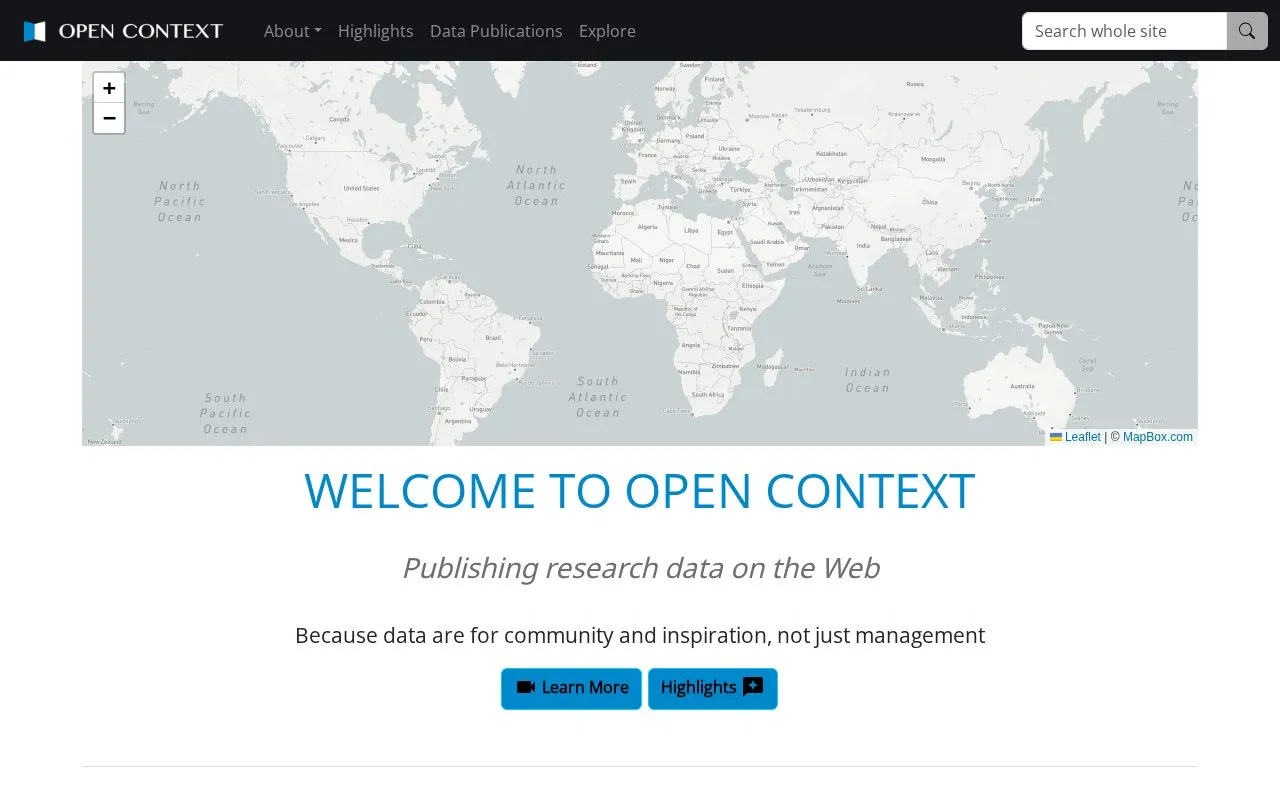Image resolution: width=1280 pixels, height=800 pixels.
Task: Click the United States map label
Action: click(361, 188)
